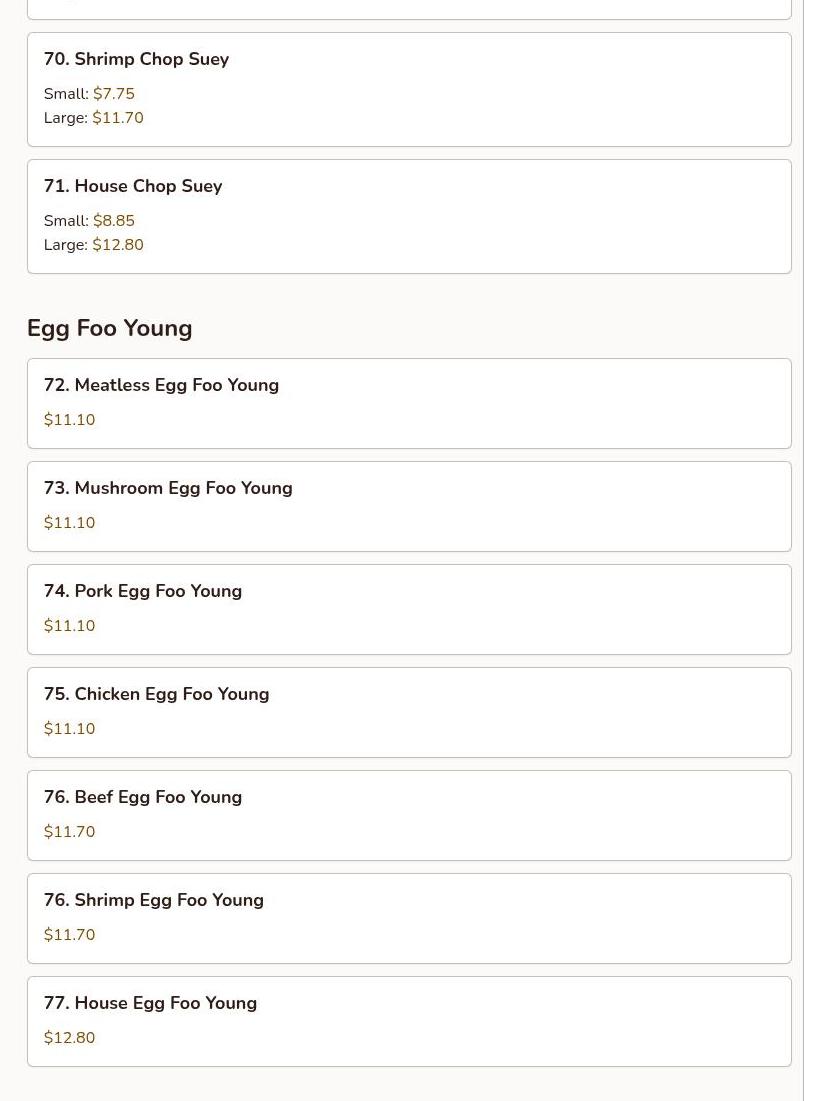Click the price under Pork Egg Foo Young
Viewport: 824px width, 1101px height.
[69, 626]
